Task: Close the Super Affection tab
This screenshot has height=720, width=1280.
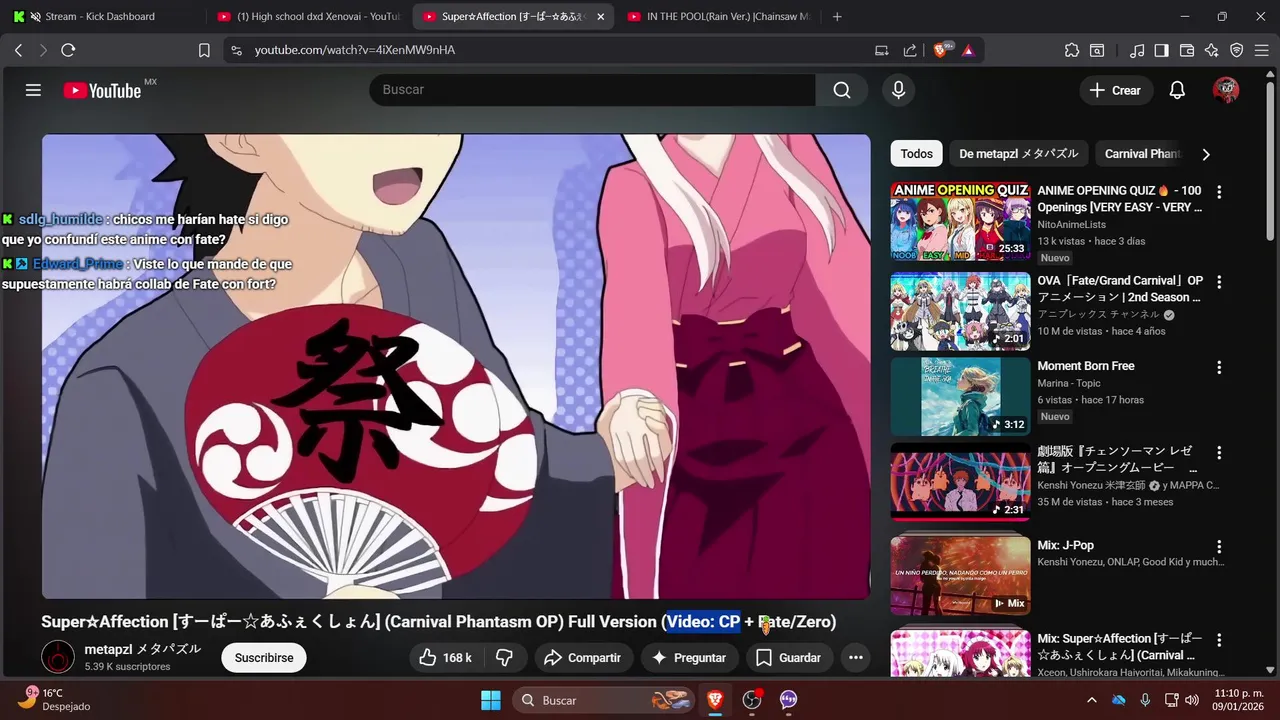Action: [x=602, y=17]
